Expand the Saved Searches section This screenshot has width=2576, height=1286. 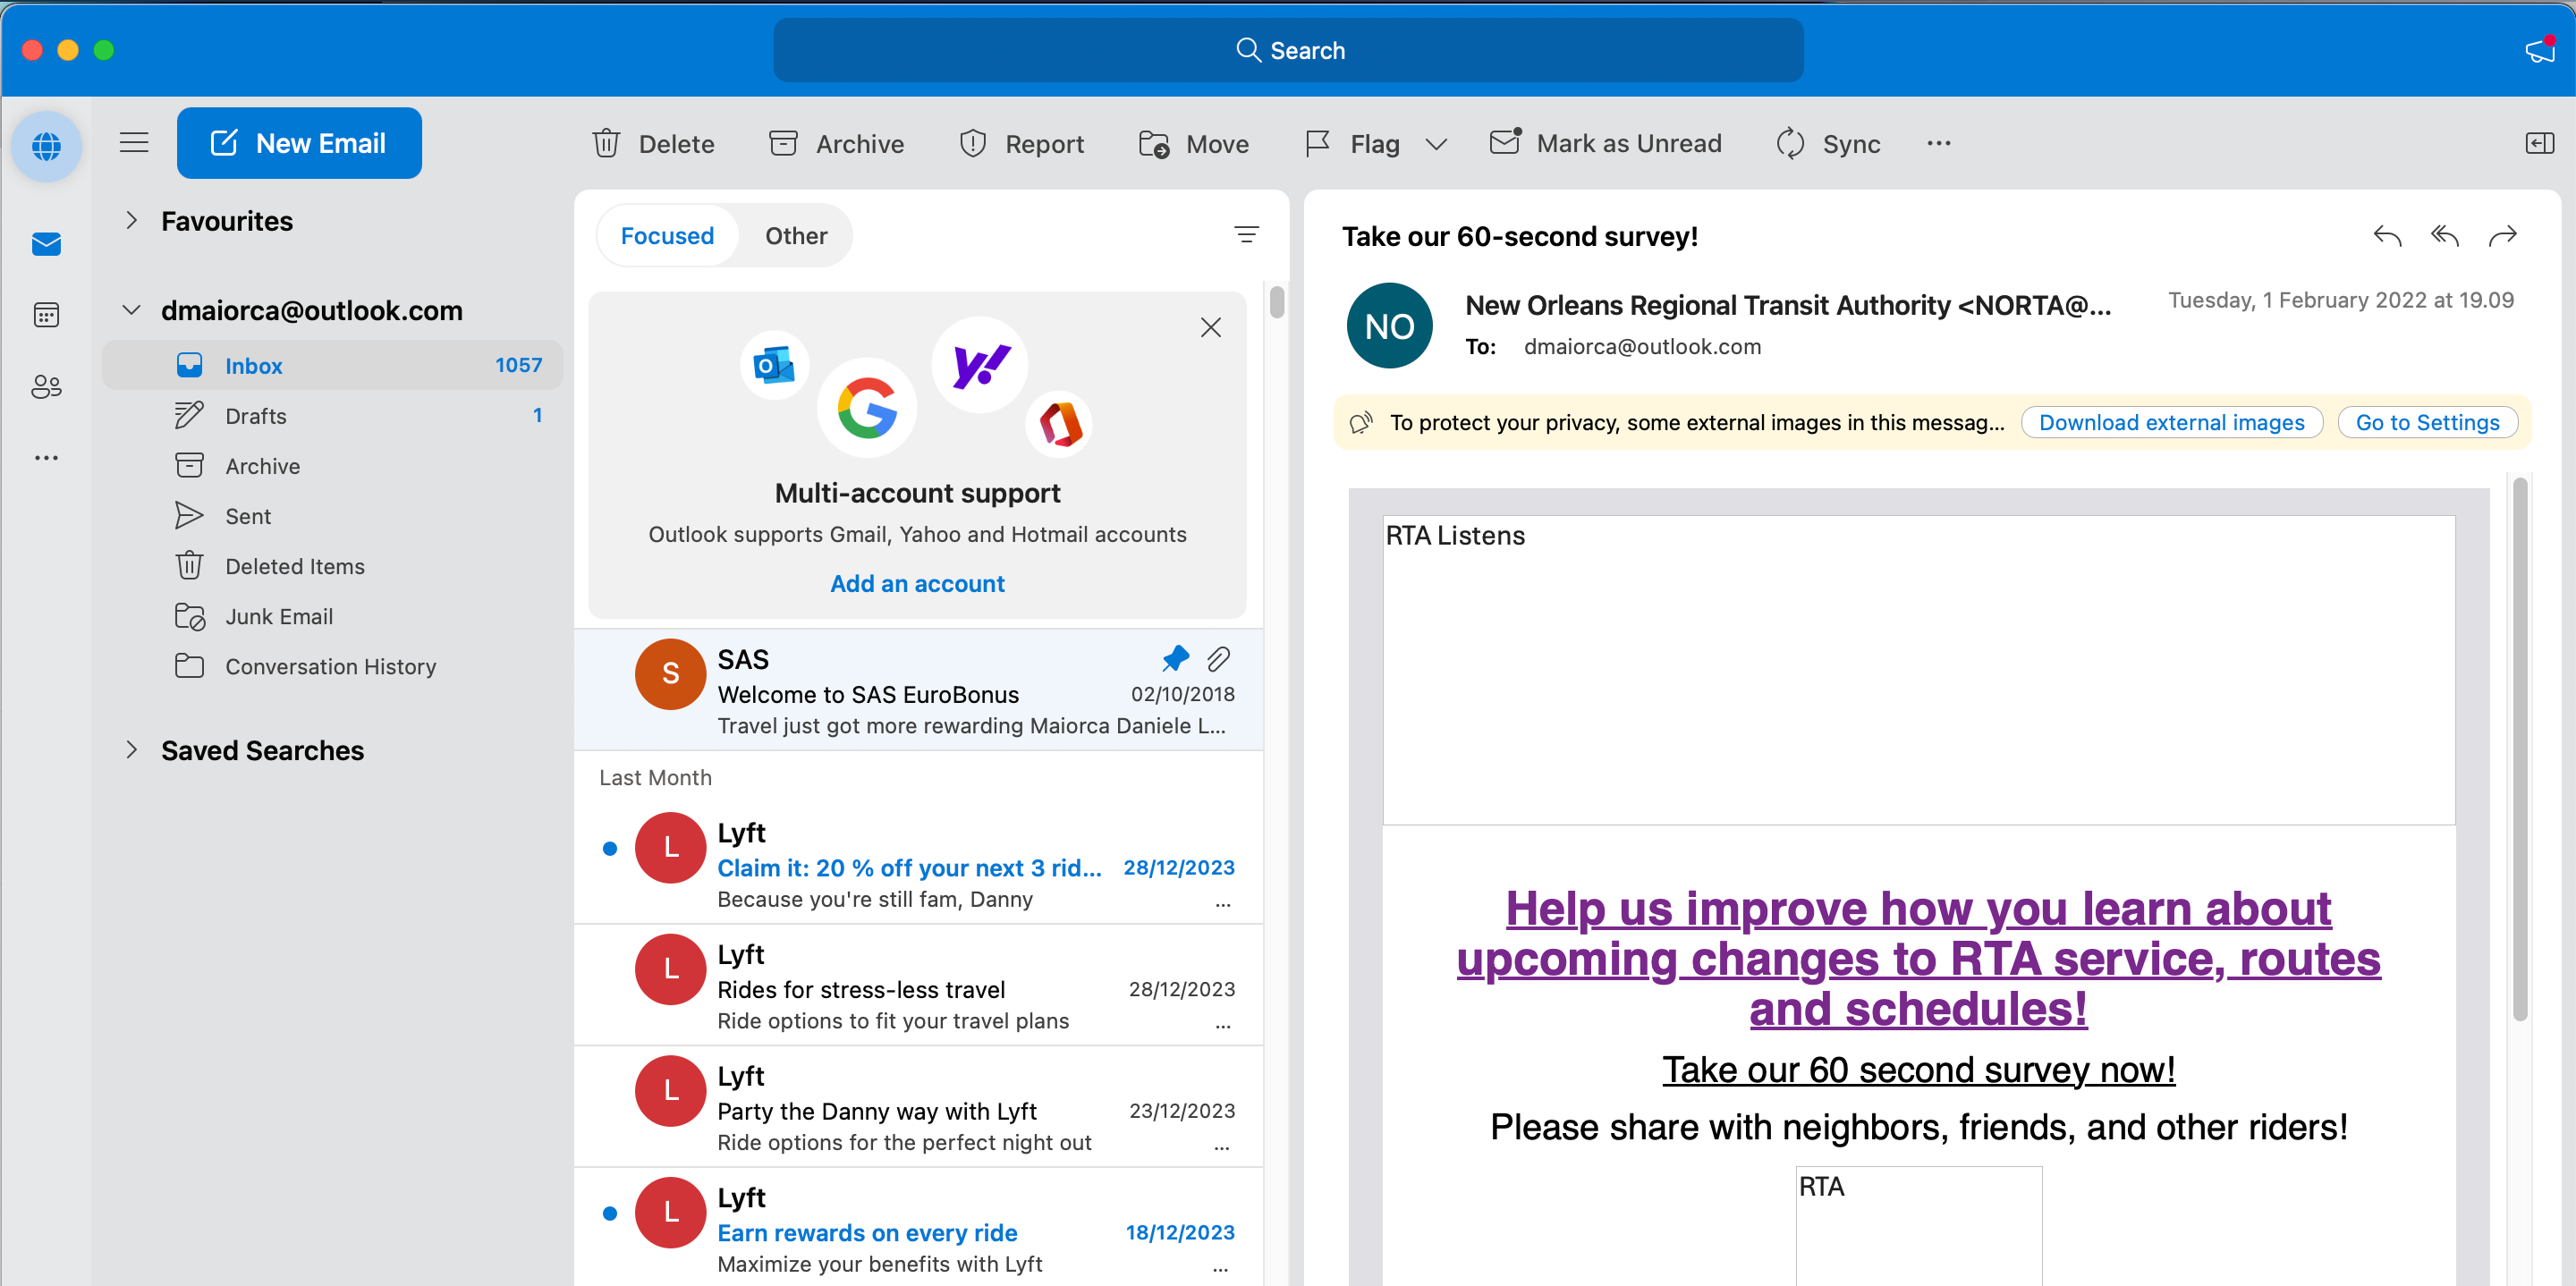(x=131, y=750)
